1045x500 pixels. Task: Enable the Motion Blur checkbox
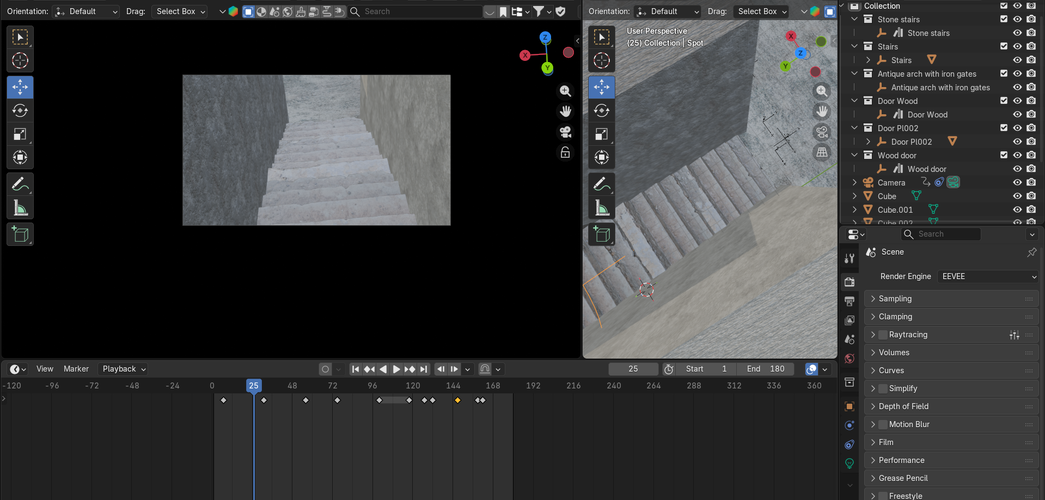(882, 425)
